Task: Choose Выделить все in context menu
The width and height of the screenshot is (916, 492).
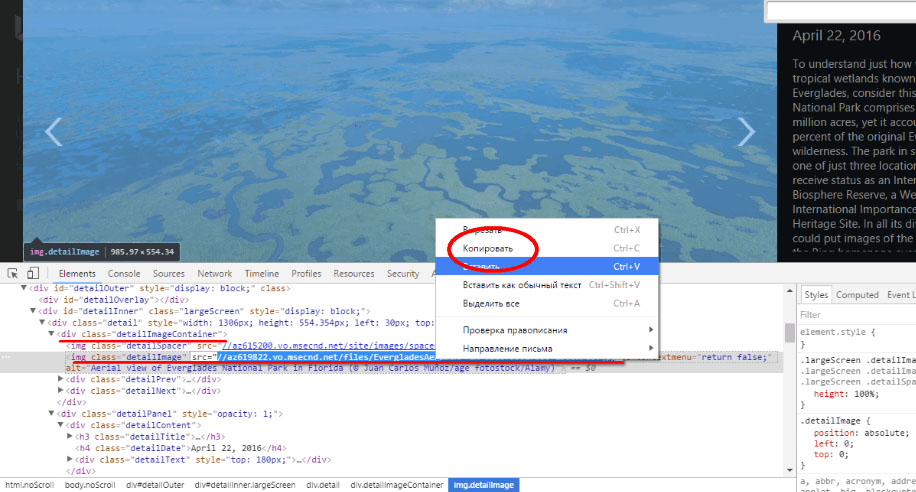Action: [547, 304]
